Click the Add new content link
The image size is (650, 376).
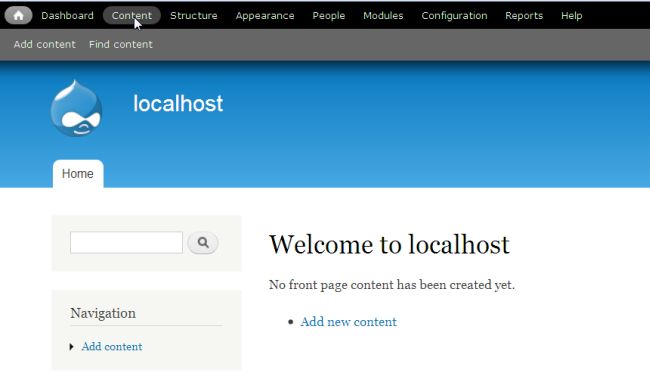tap(349, 322)
